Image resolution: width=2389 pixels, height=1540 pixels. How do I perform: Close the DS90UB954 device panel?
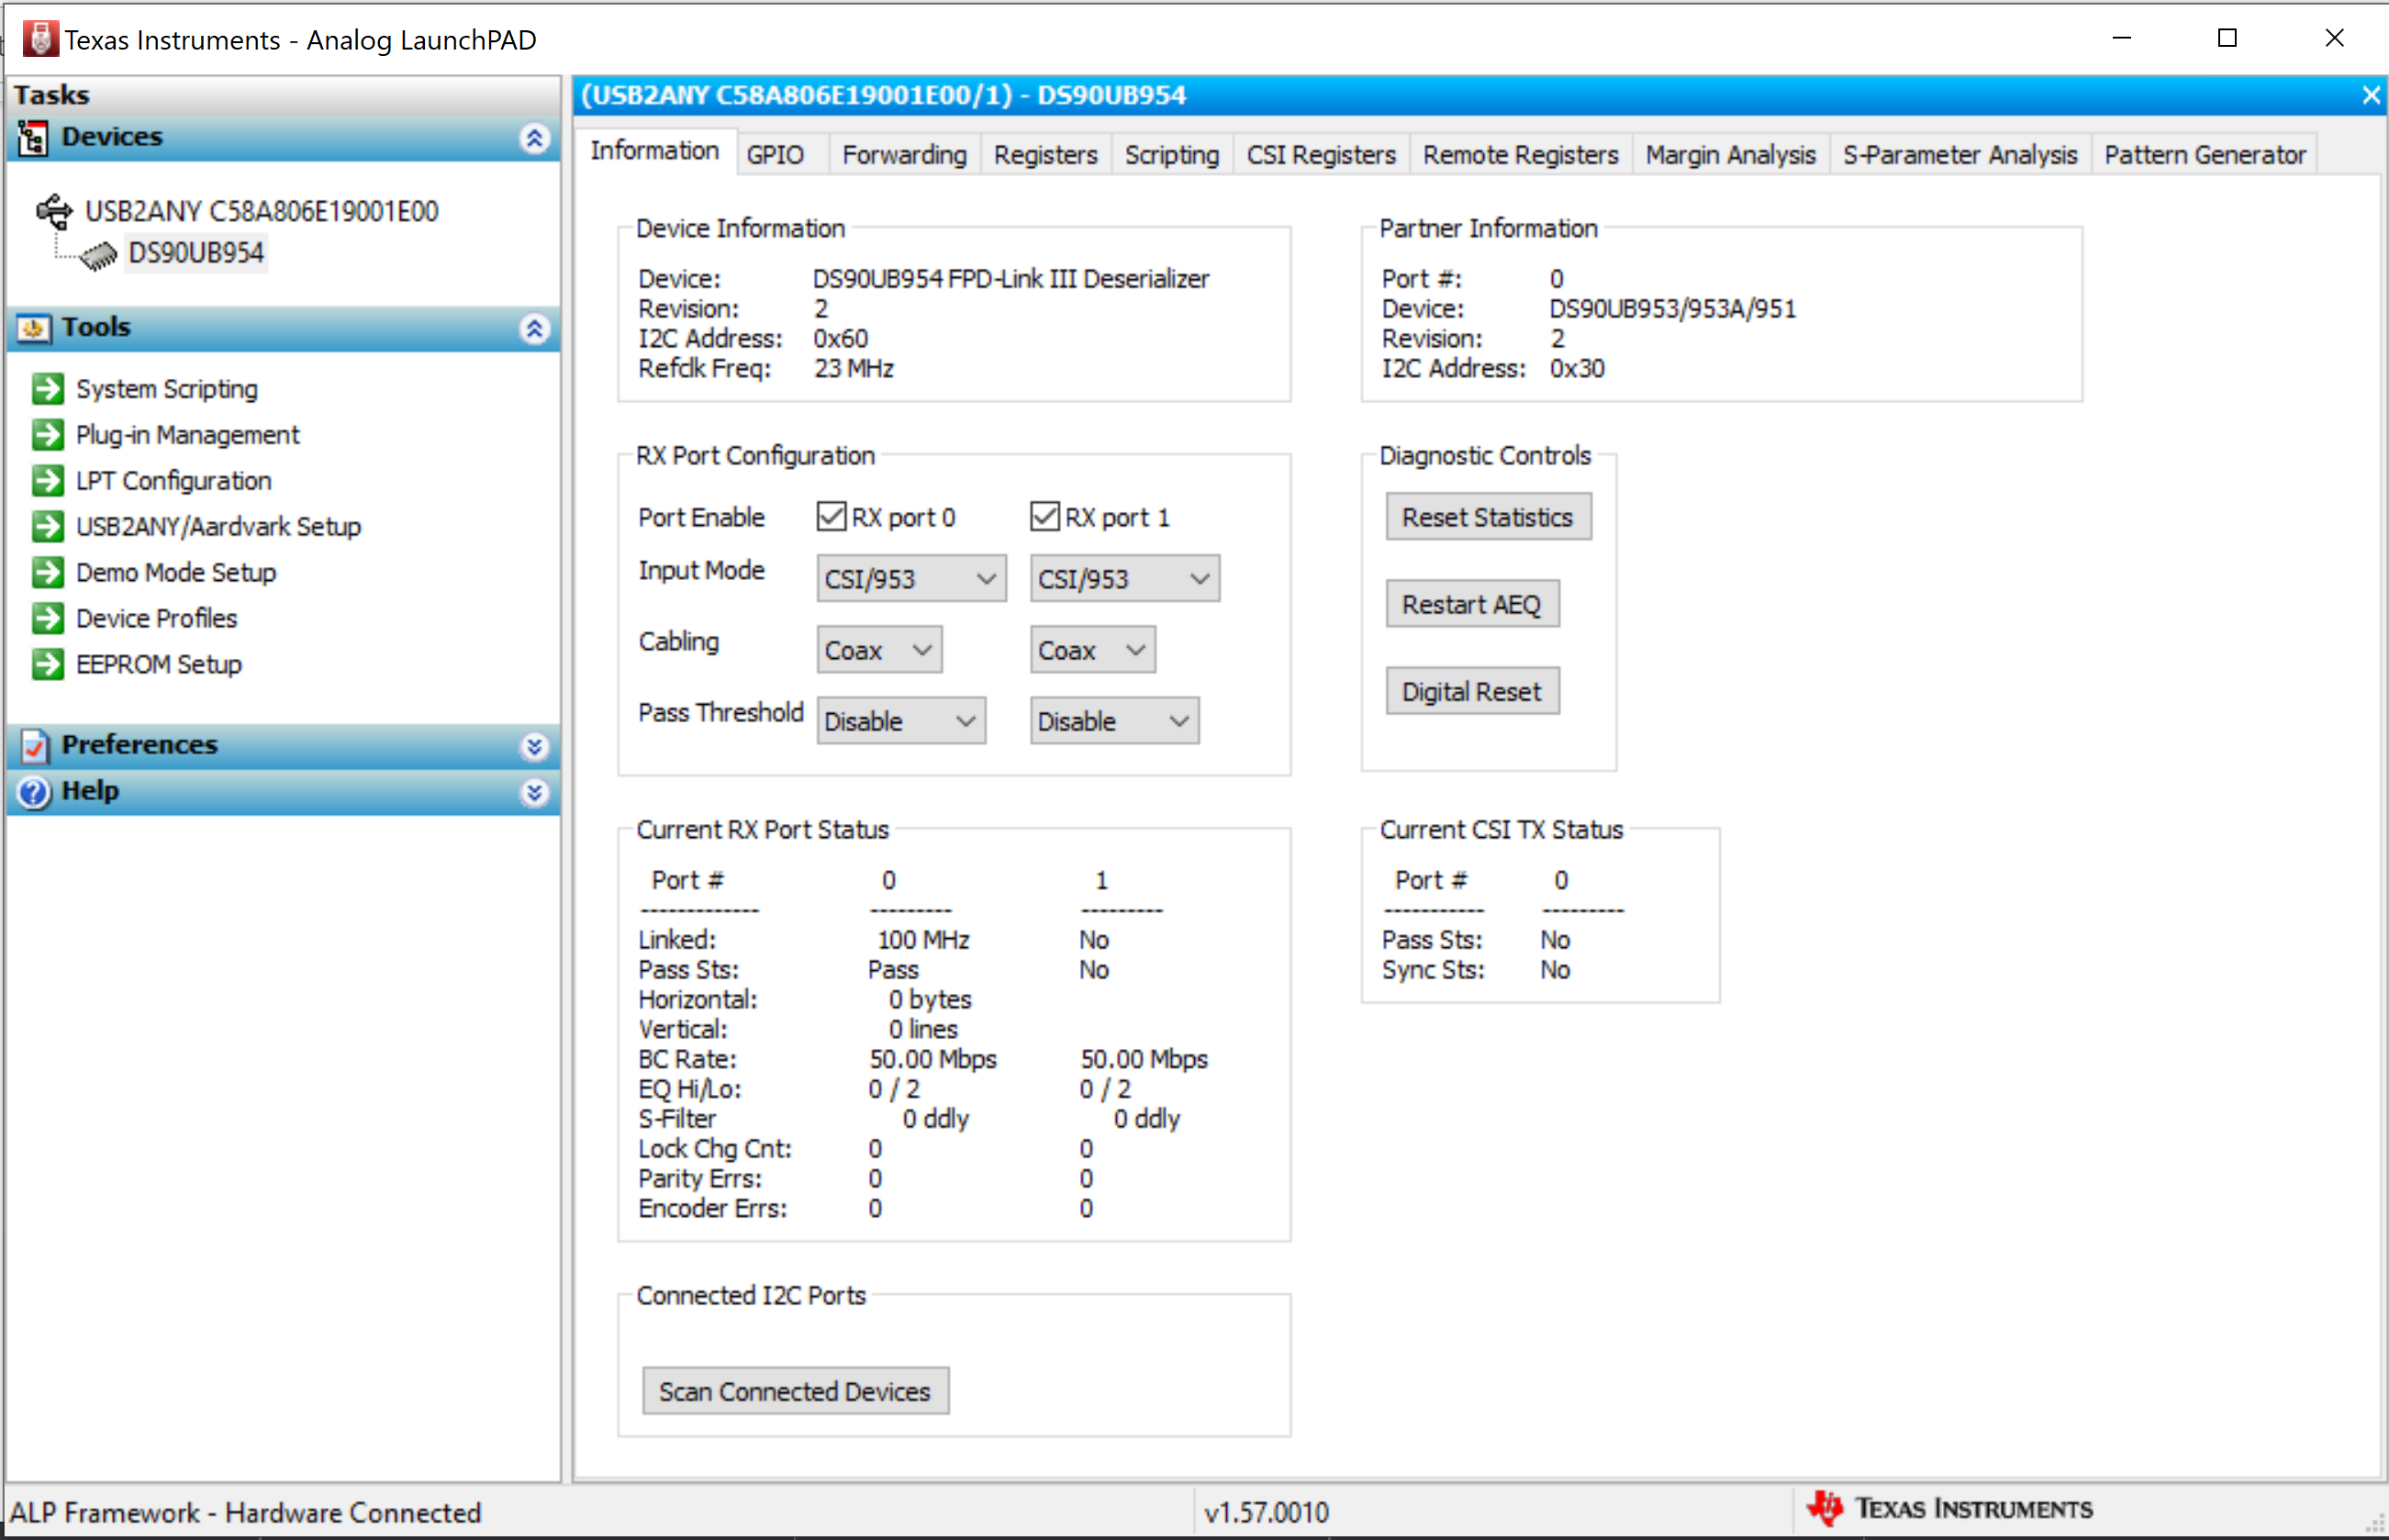(2370, 95)
